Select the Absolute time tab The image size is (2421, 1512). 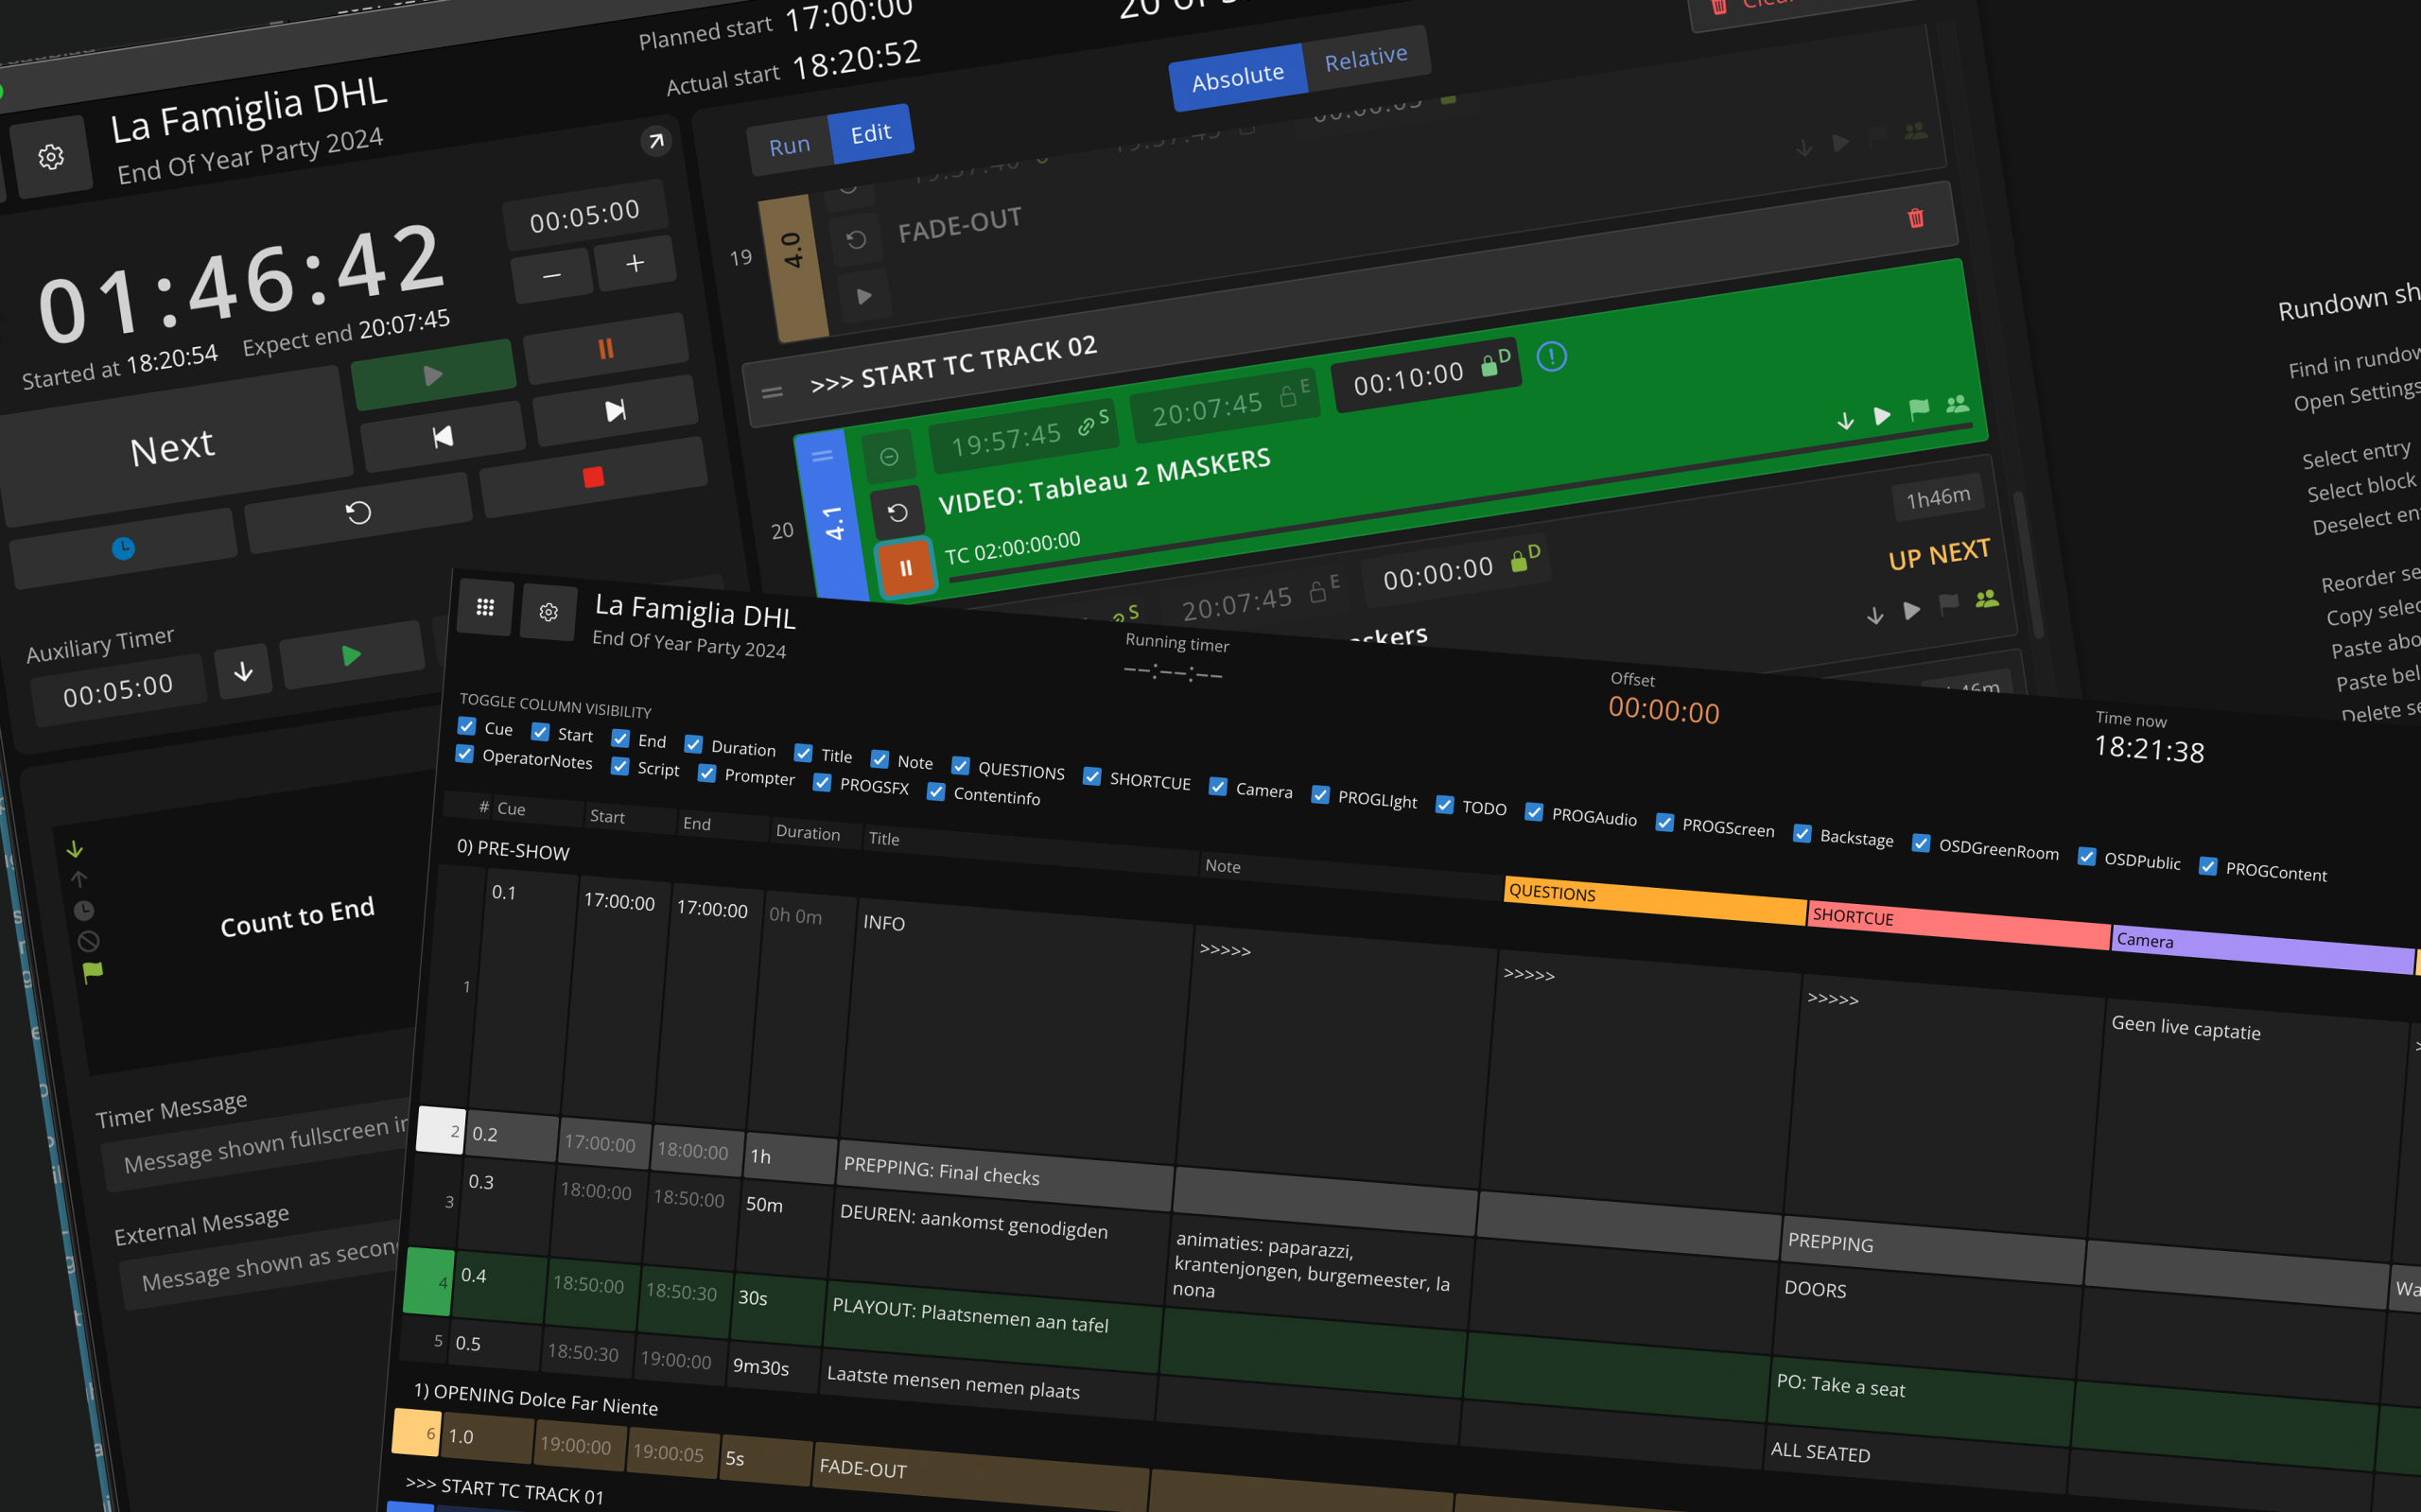1238,77
